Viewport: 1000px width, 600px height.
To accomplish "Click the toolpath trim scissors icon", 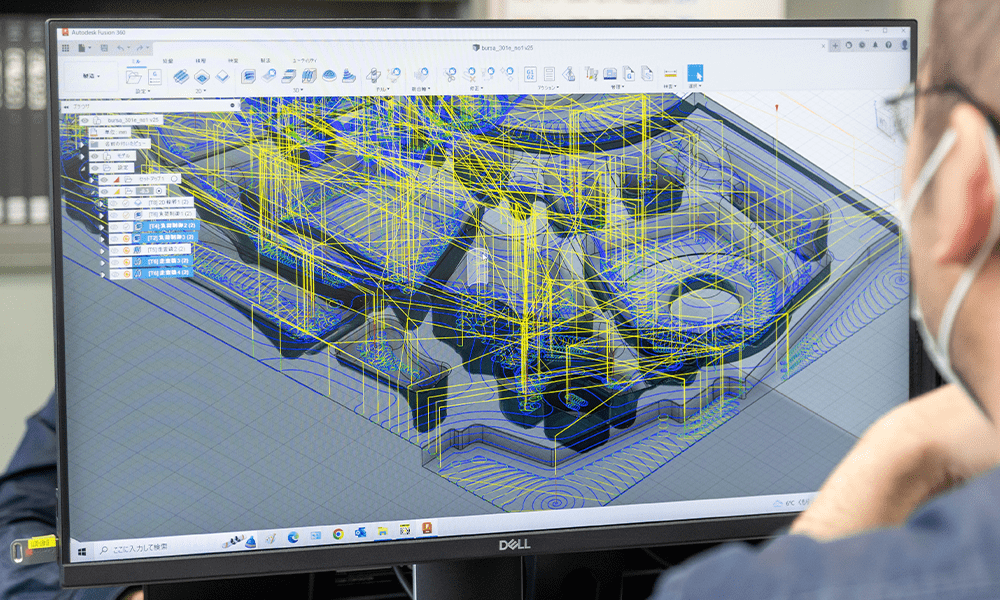I will click(x=450, y=75).
